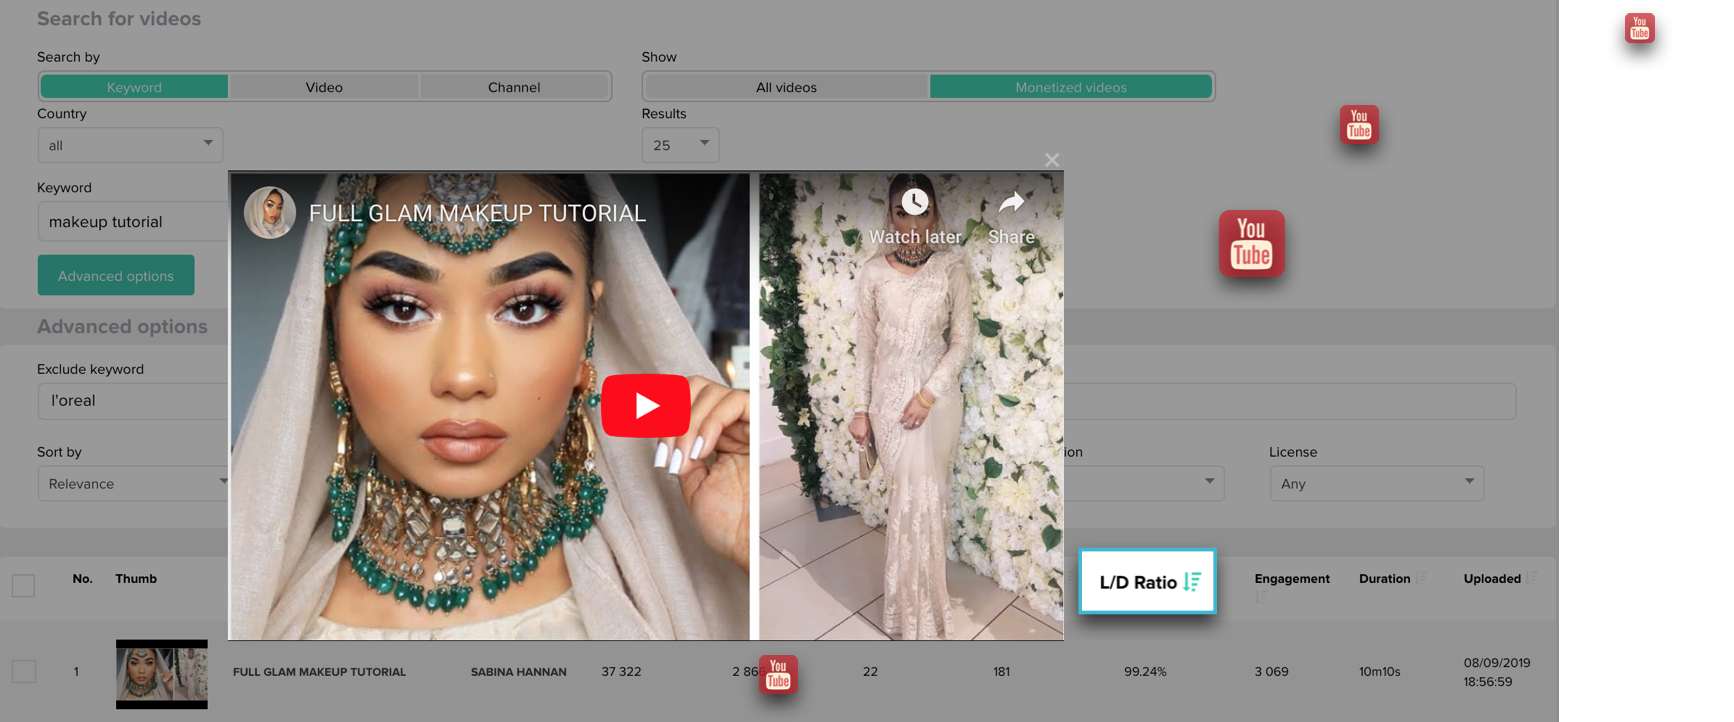Click the Engagement column header
The height and width of the screenshot is (722, 1734).
[1292, 579]
